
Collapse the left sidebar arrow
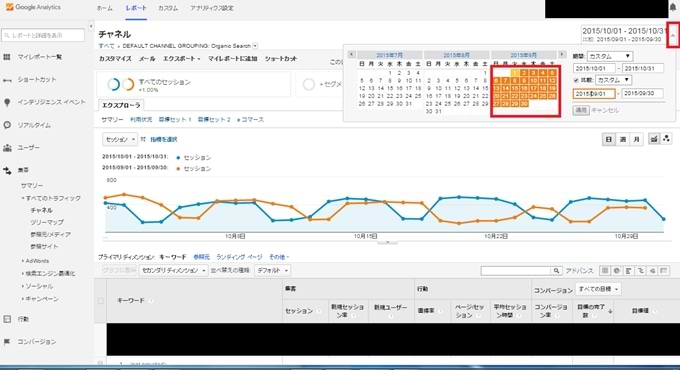click(x=91, y=26)
